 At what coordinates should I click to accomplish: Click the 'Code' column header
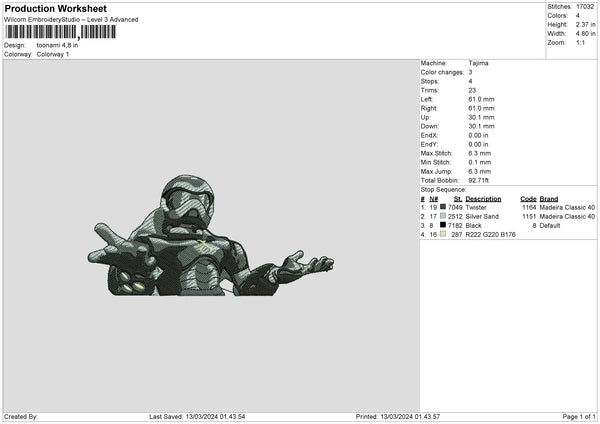point(528,199)
